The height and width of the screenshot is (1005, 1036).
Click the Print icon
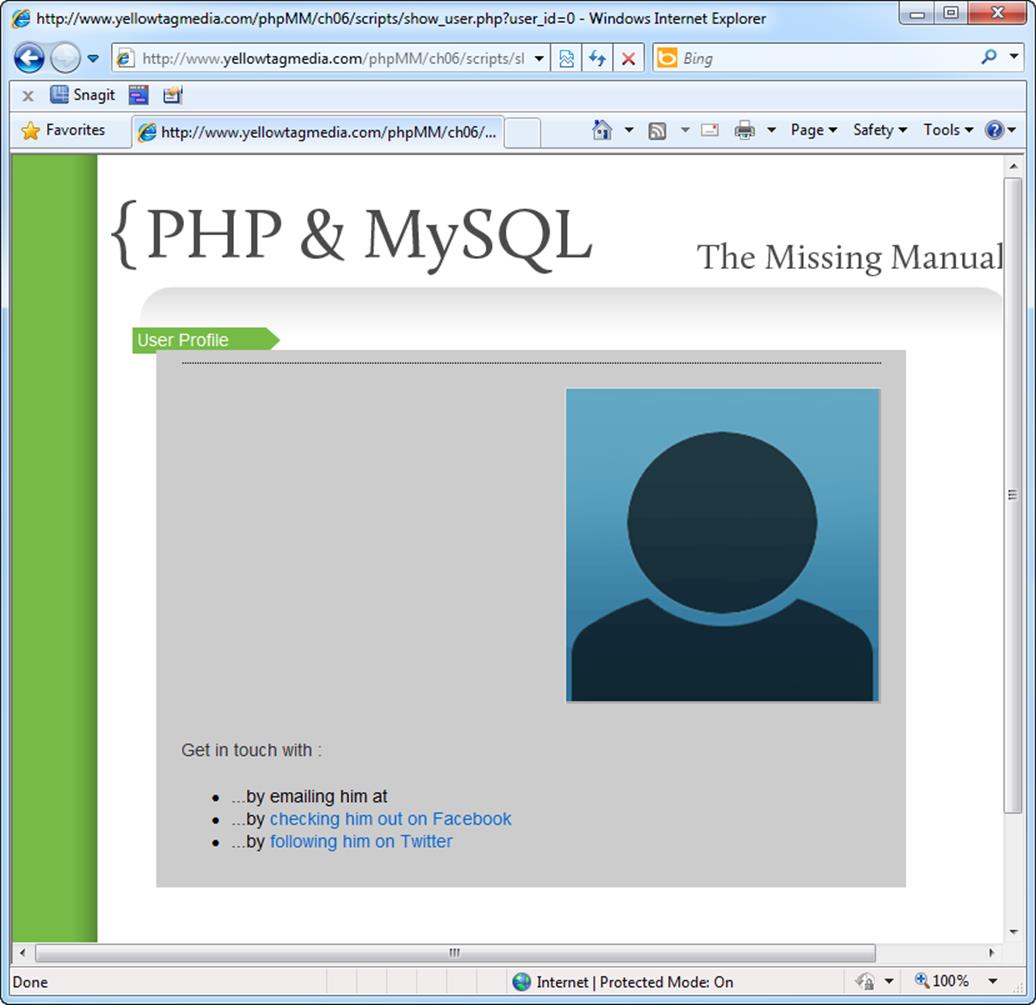[x=745, y=130]
